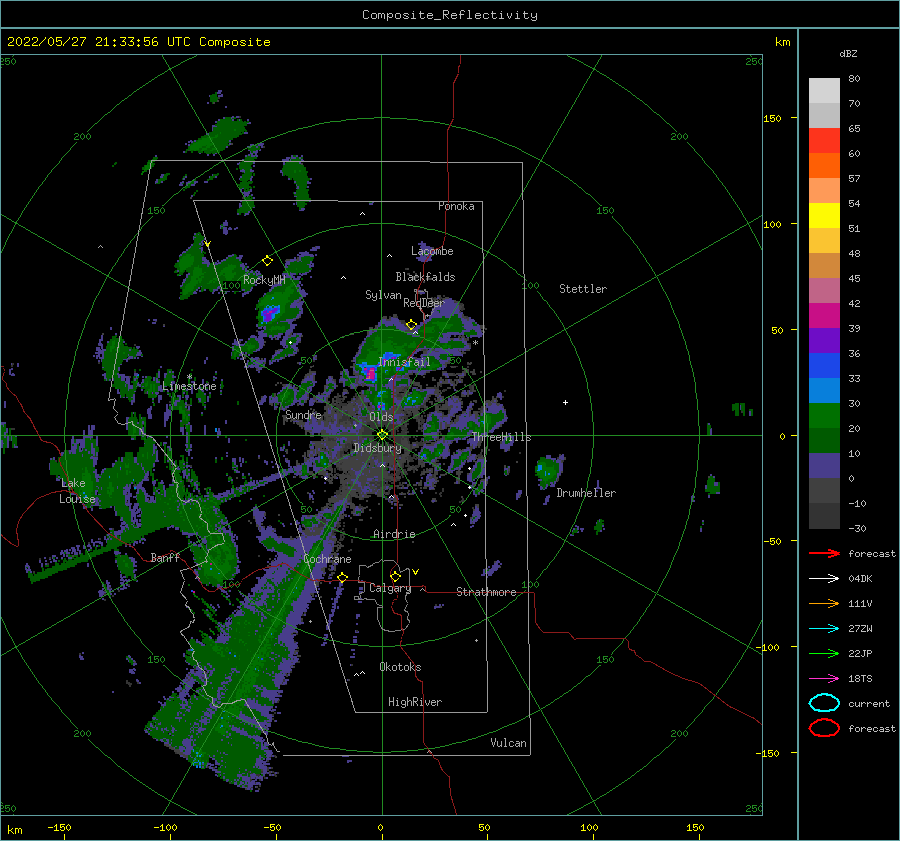The image size is (900, 841).
Task: Click the red 60-65 dBZ swatch
Action: [824, 141]
